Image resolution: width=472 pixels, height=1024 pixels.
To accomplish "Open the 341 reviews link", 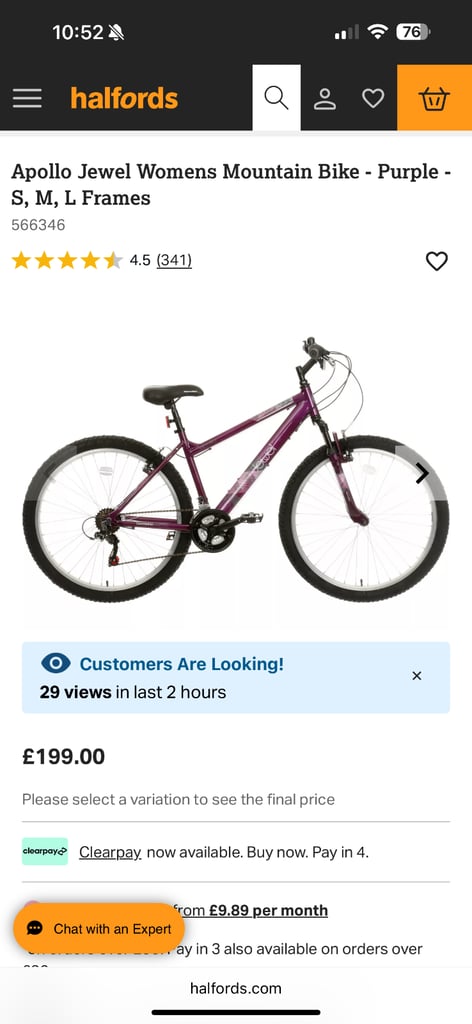I will (174, 261).
